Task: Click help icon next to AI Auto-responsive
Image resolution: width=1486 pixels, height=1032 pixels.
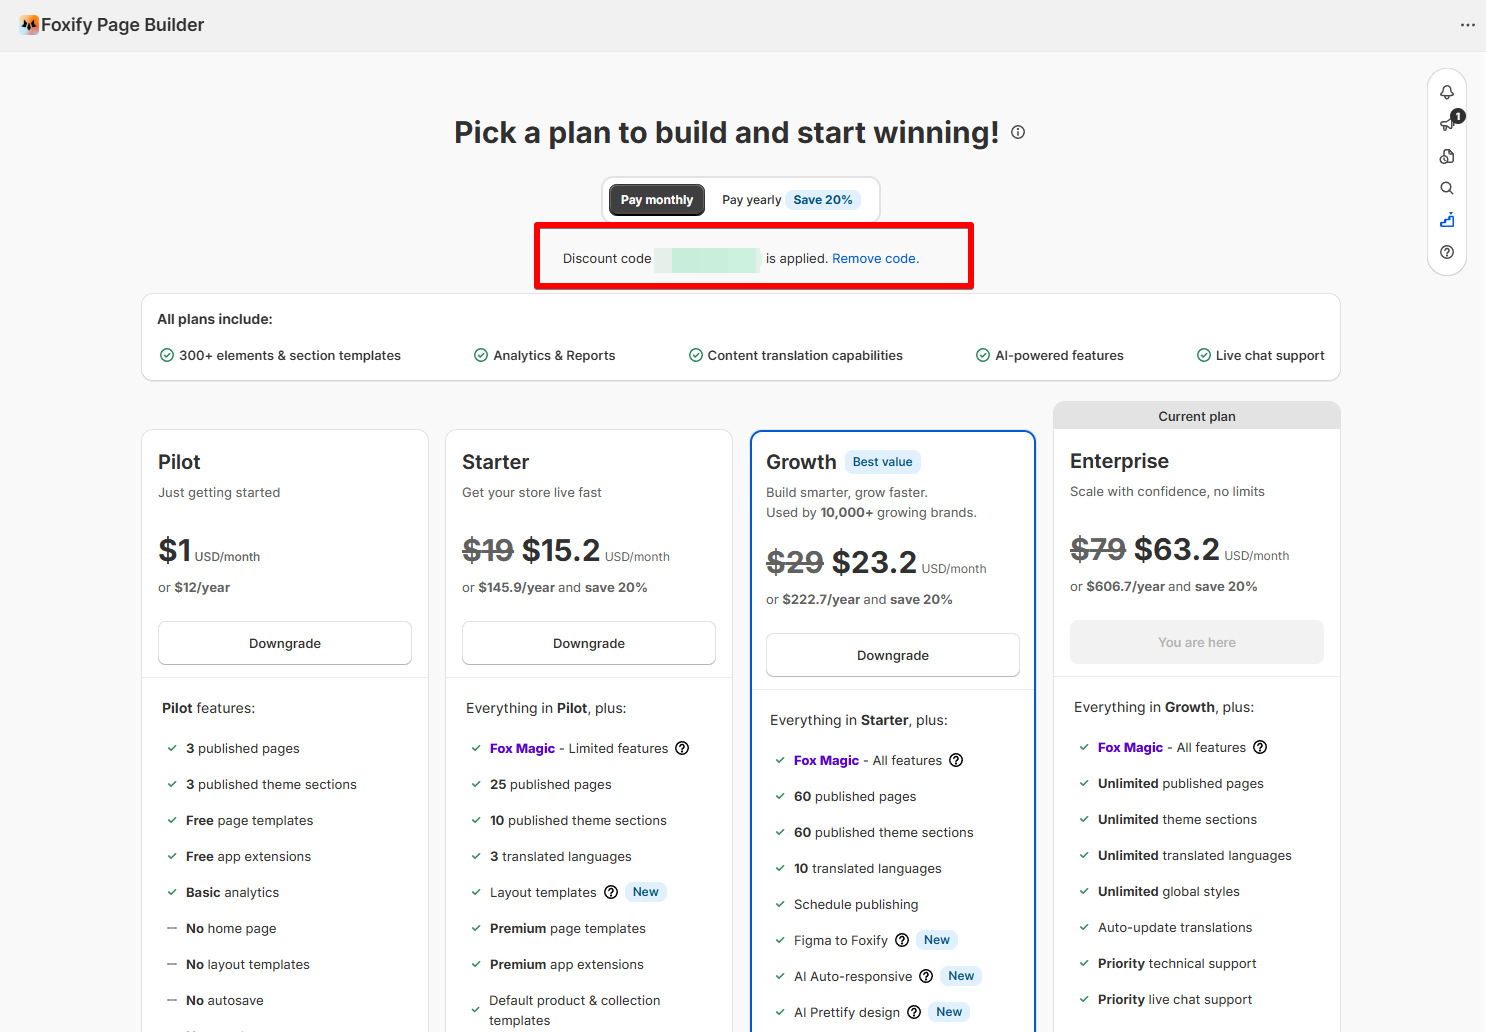Action: (926, 976)
